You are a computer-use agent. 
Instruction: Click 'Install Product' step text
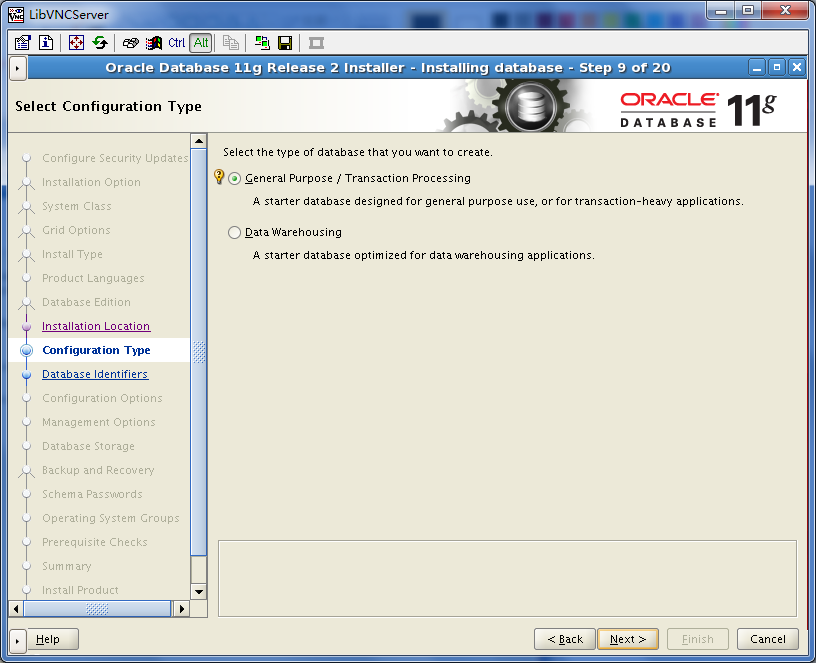click(80, 590)
